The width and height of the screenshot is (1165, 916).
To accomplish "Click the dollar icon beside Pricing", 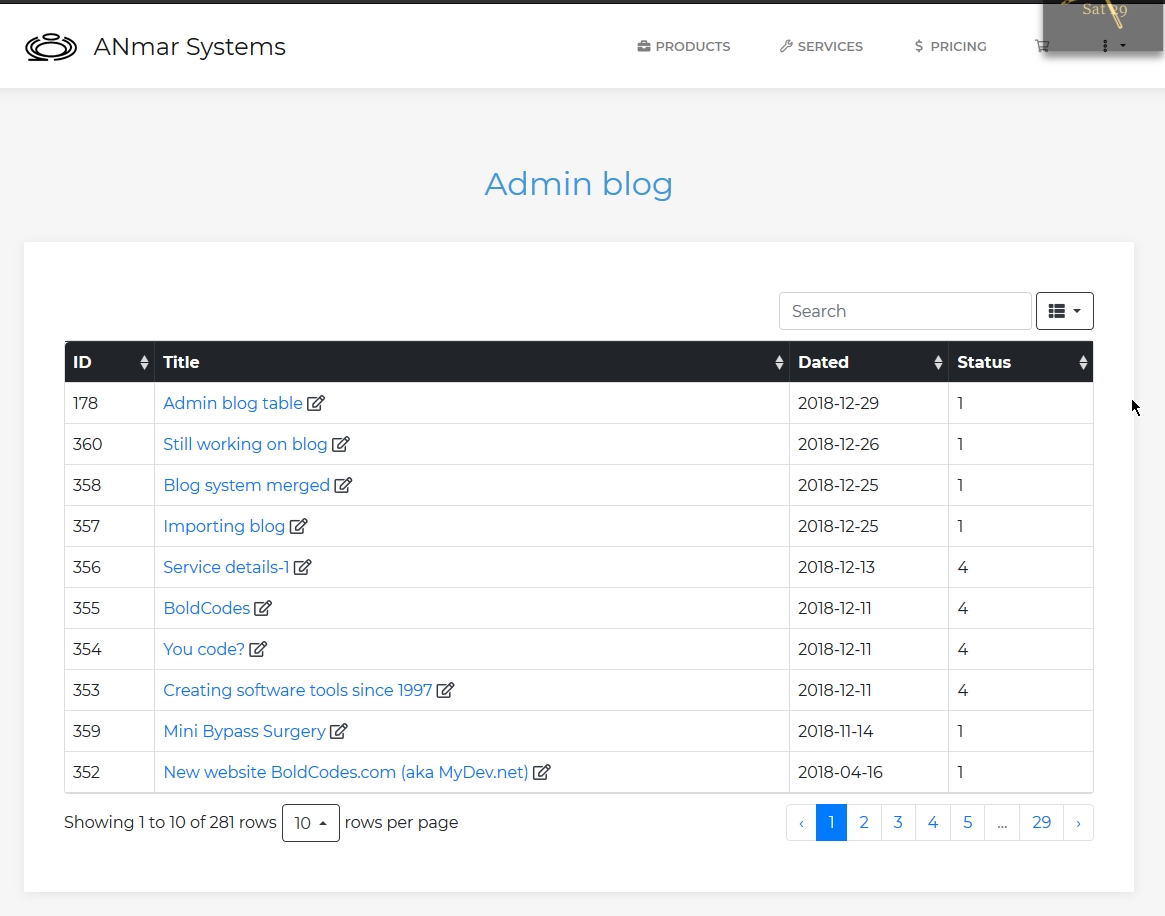I will click(918, 46).
